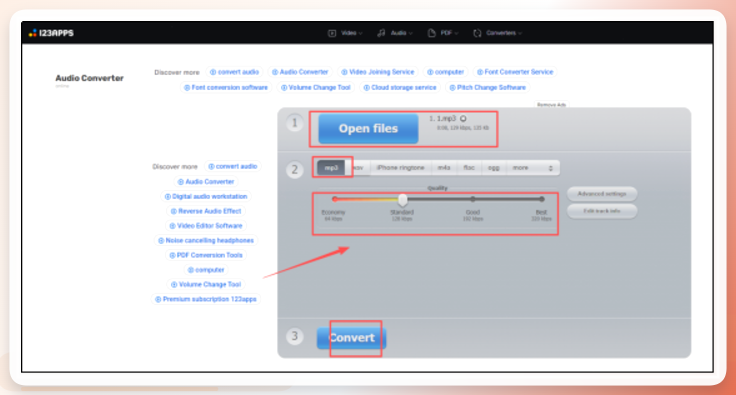Open the PDF menu in the top bar
736x395 pixels.
[x=443, y=33]
